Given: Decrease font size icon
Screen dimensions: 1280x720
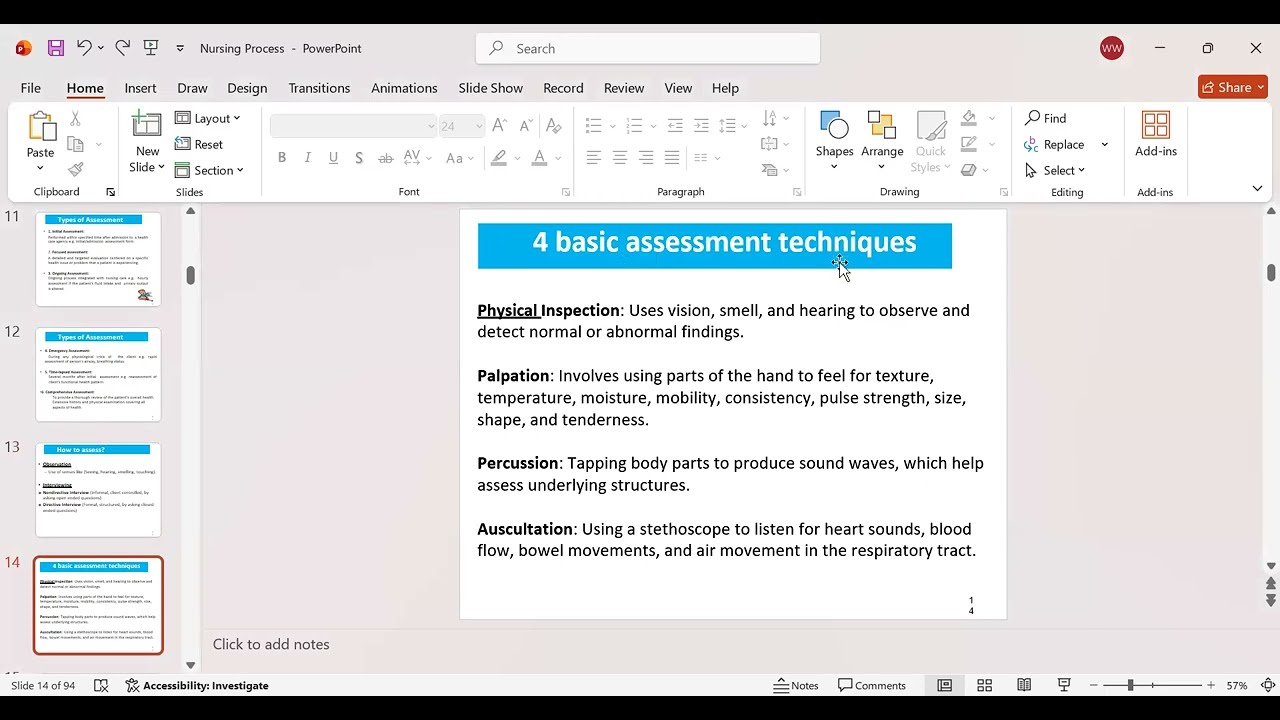Looking at the screenshot, I should 526,126.
